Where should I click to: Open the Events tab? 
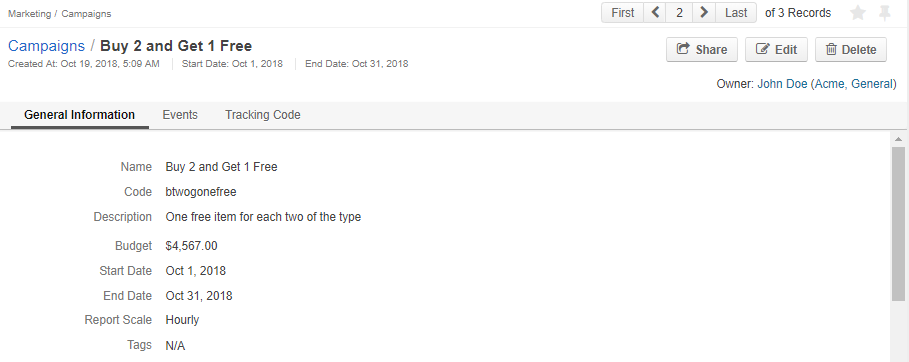tap(180, 115)
